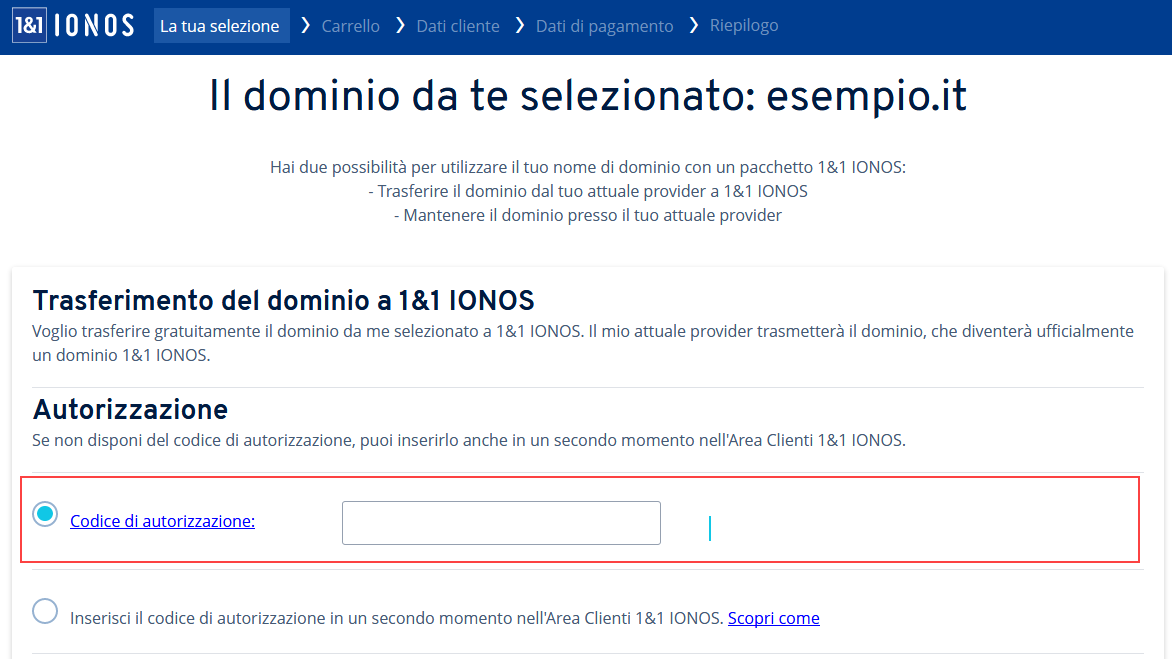Click the chevron before Dati cliente
The width and height of the screenshot is (1172, 659).
click(x=400, y=25)
